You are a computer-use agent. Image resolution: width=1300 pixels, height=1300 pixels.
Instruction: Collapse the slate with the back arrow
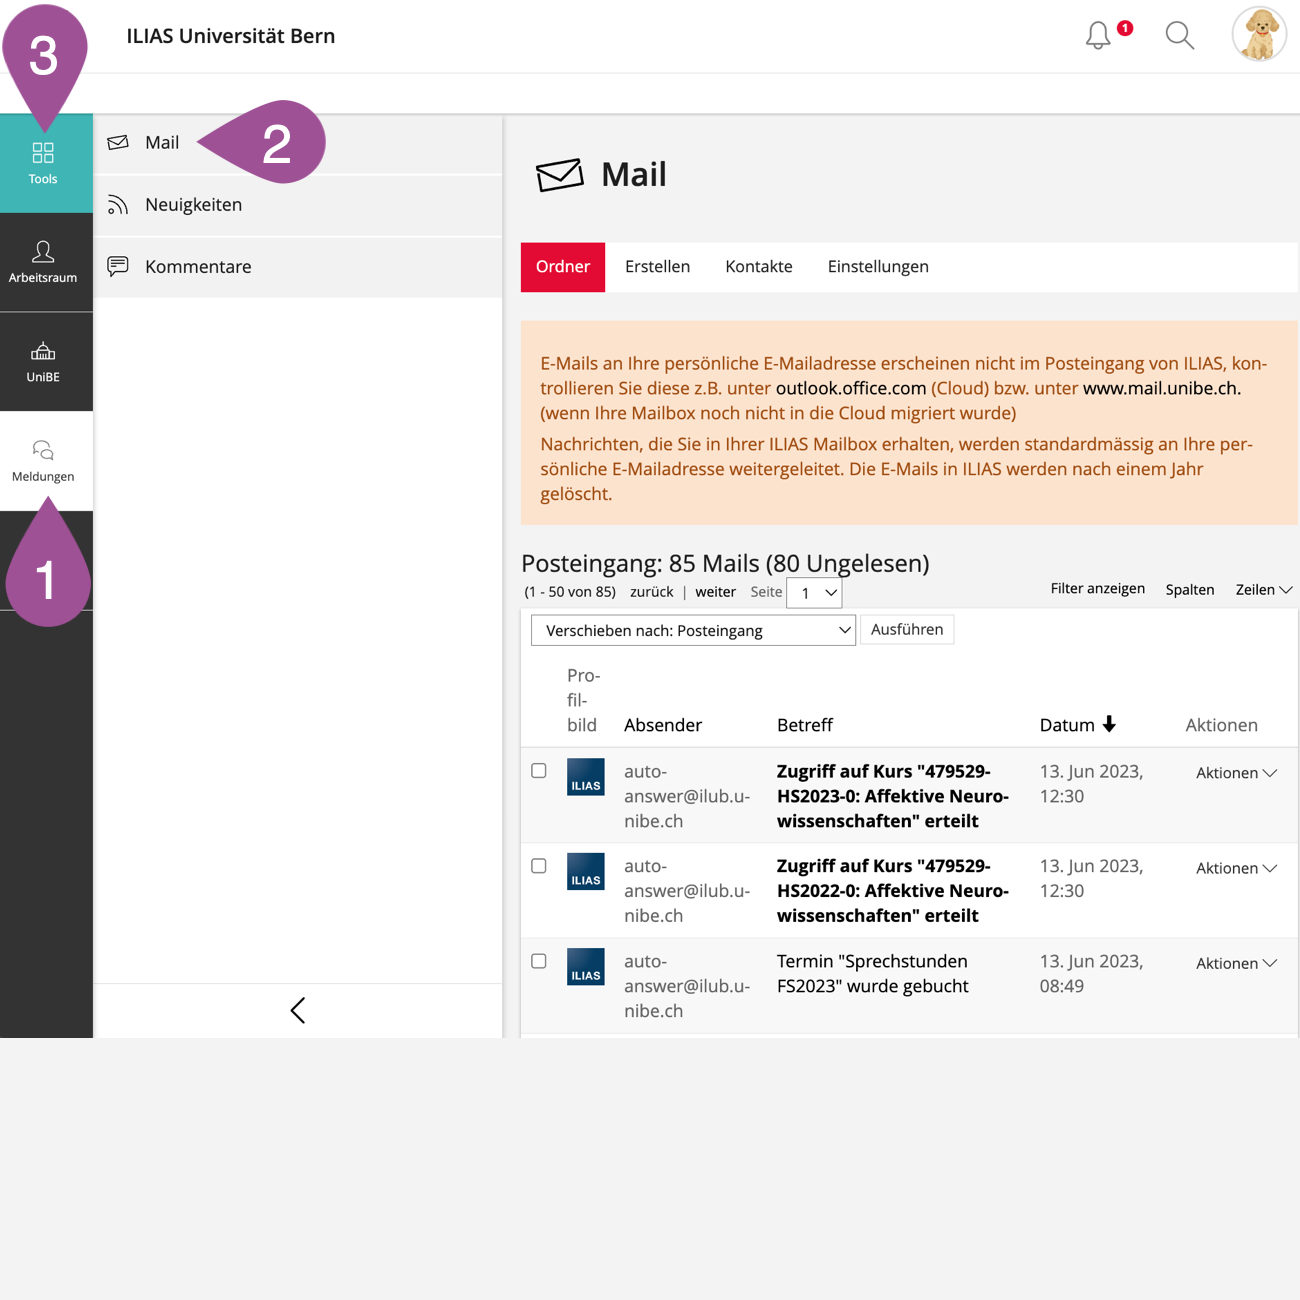tap(298, 1010)
